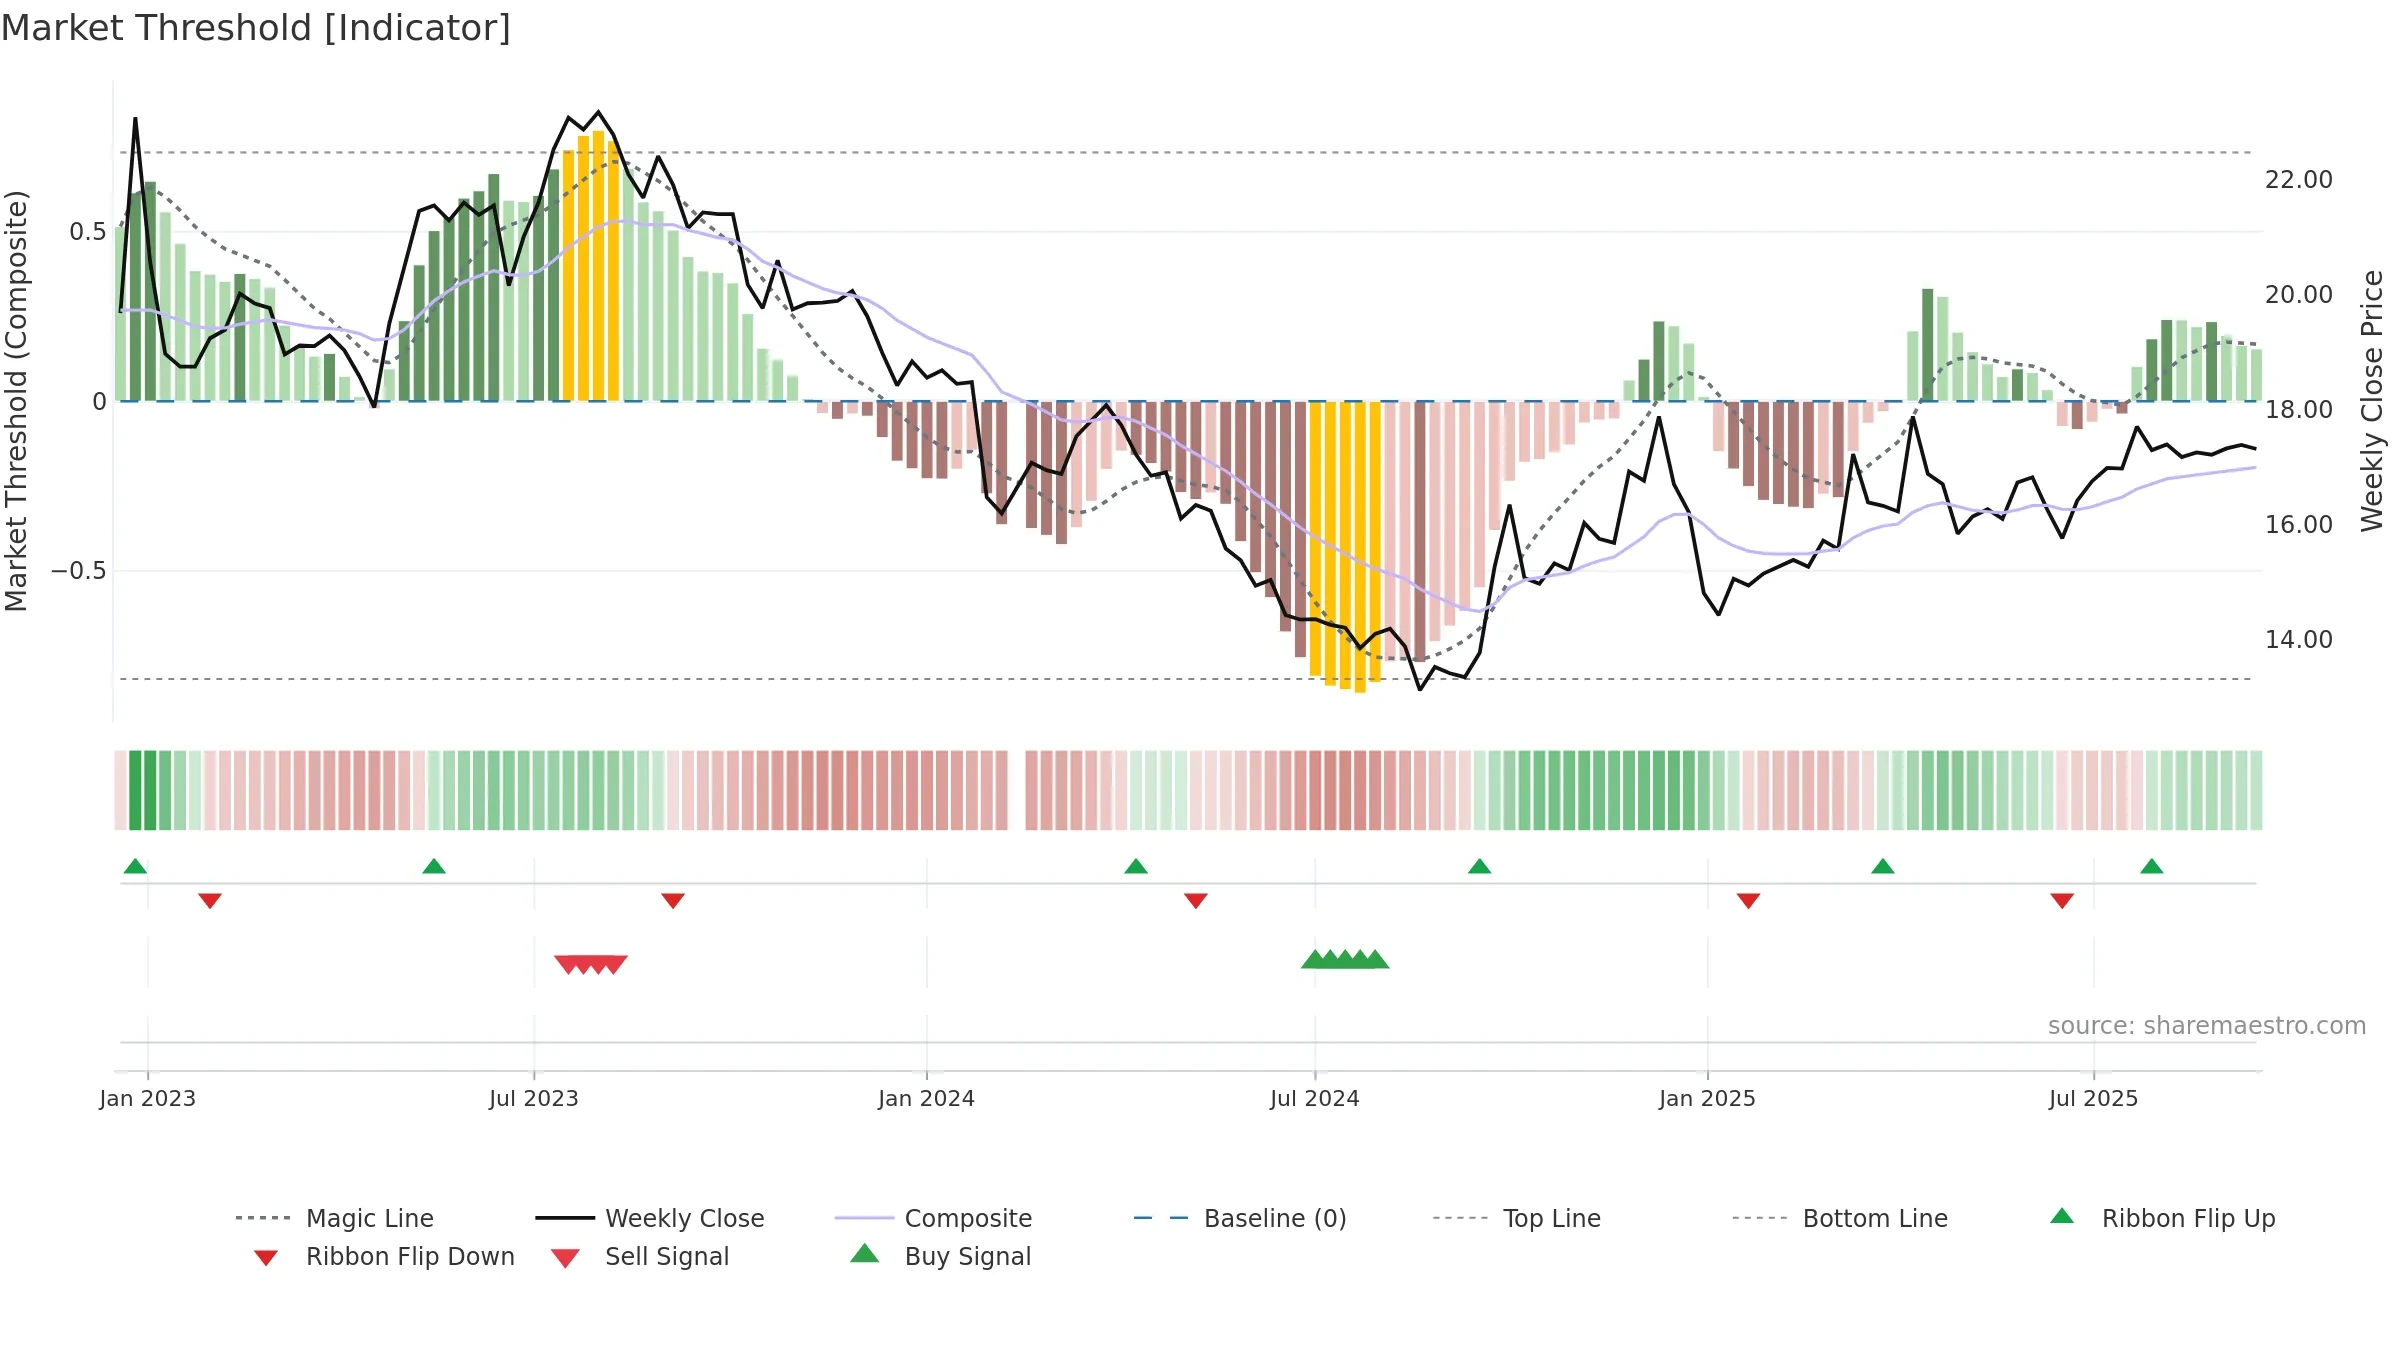Toggle the Magic Line legend entry
This screenshot has height=1350, width=2400.
[334, 1218]
